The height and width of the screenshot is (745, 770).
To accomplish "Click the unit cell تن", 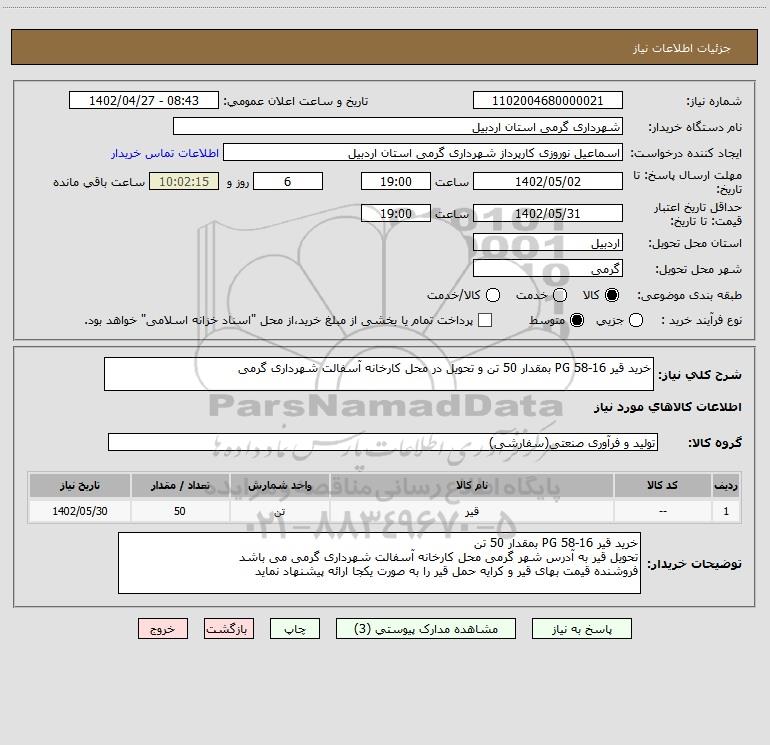I will pos(279,511).
